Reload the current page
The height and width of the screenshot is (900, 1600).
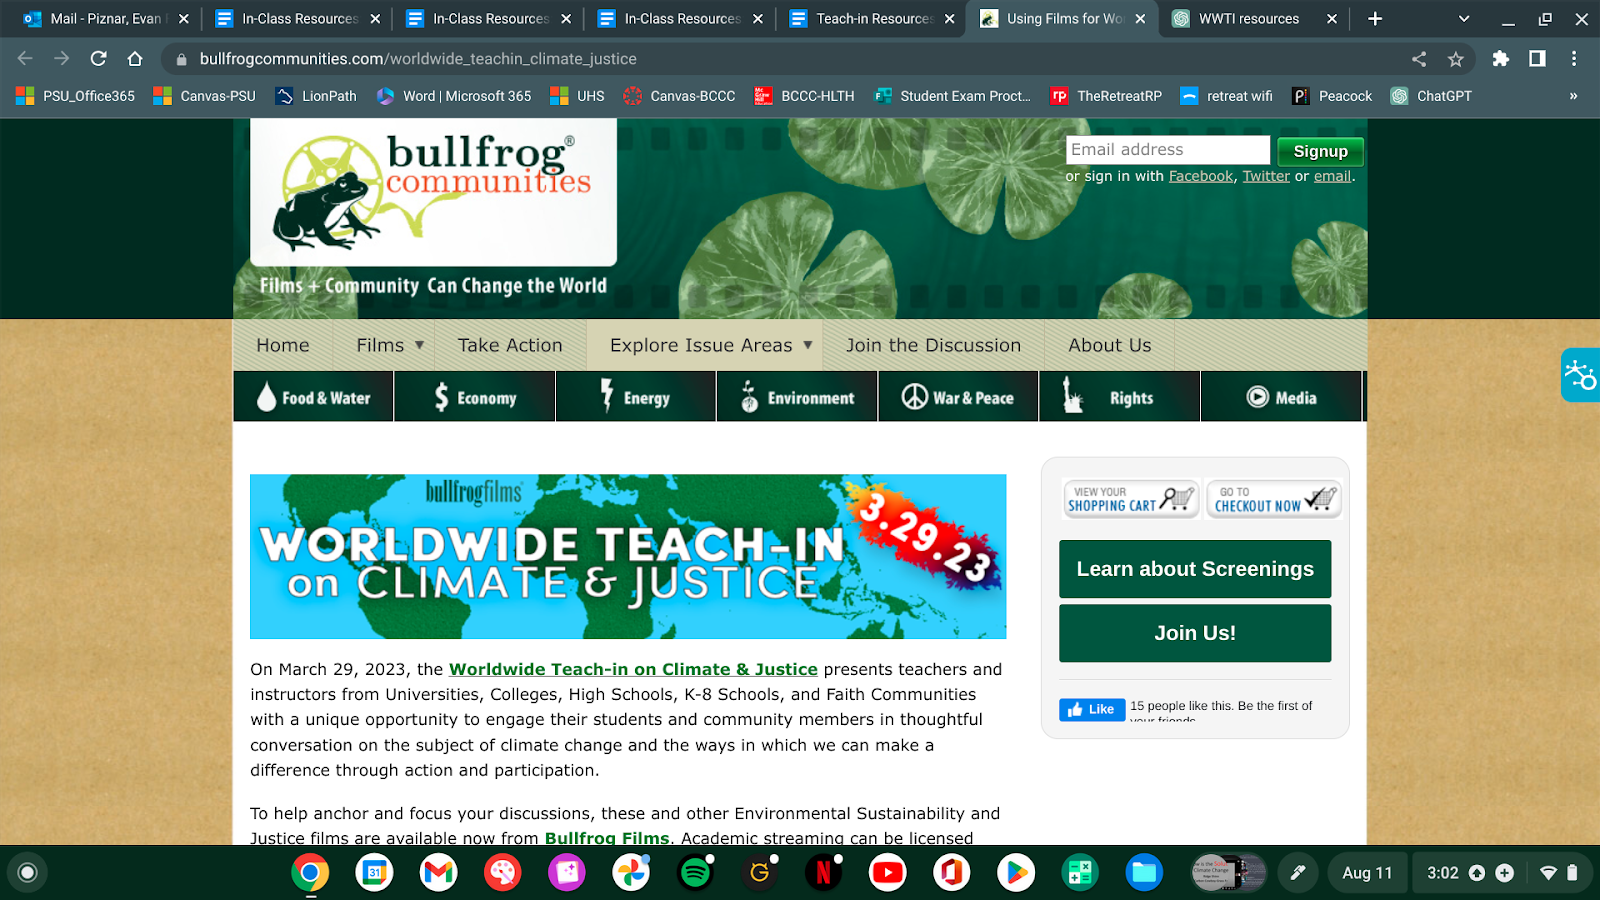point(98,59)
